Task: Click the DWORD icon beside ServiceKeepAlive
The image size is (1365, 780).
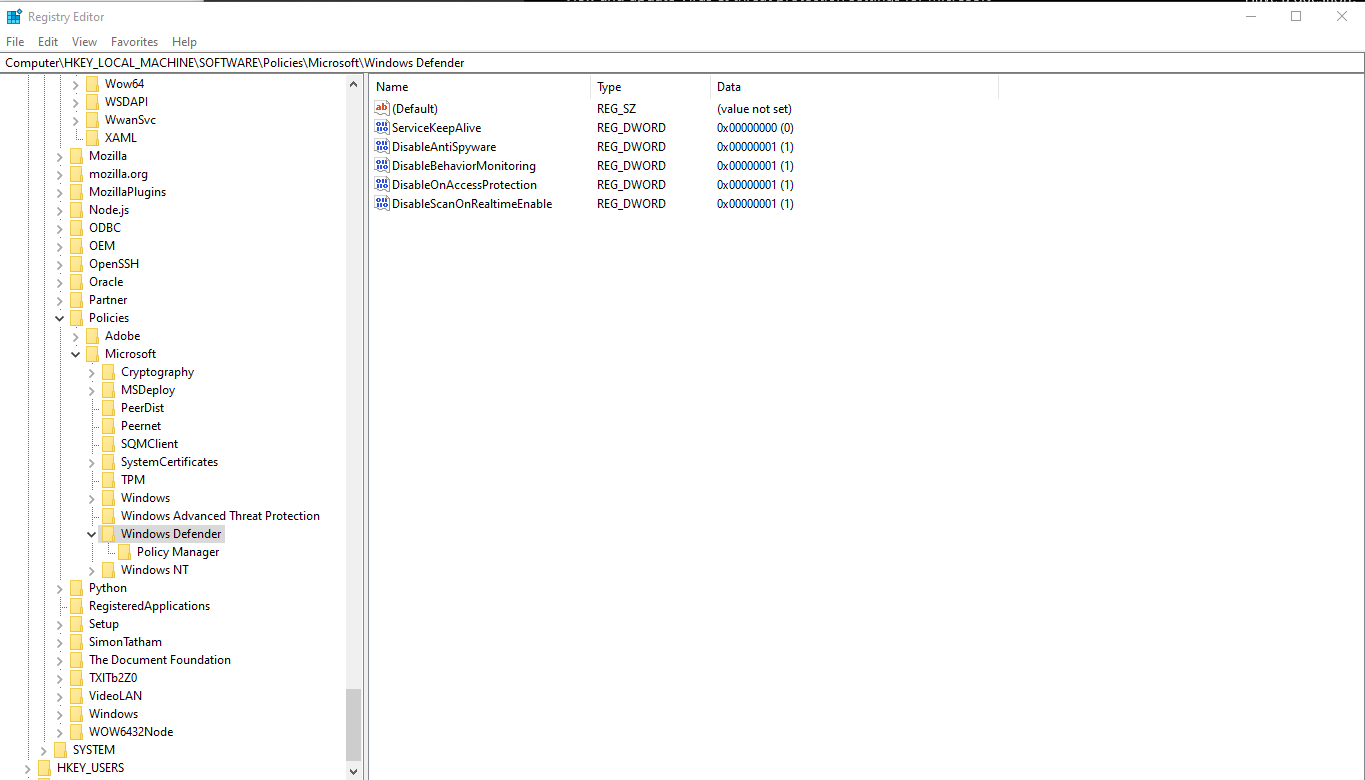Action: [381, 127]
